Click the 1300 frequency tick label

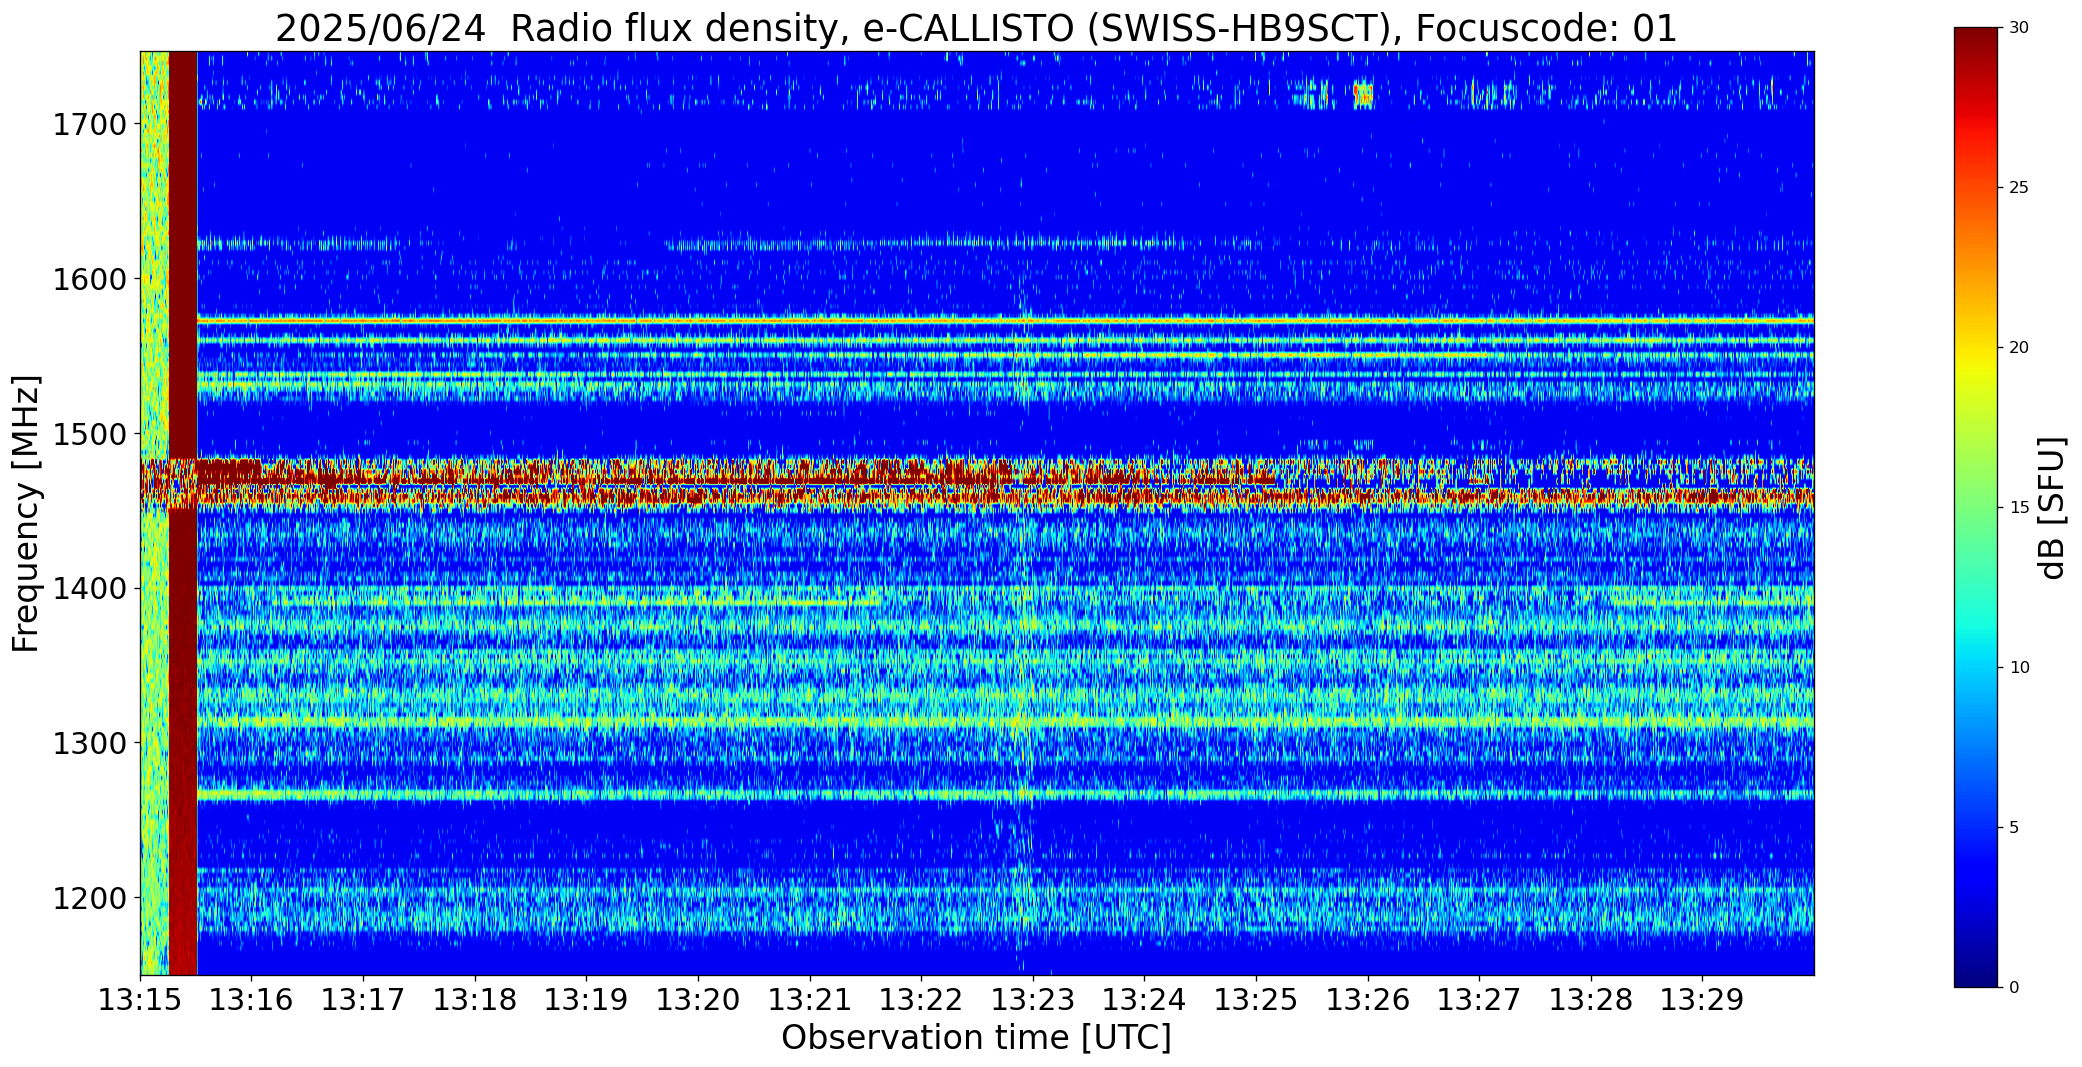(x=89, y=743)
